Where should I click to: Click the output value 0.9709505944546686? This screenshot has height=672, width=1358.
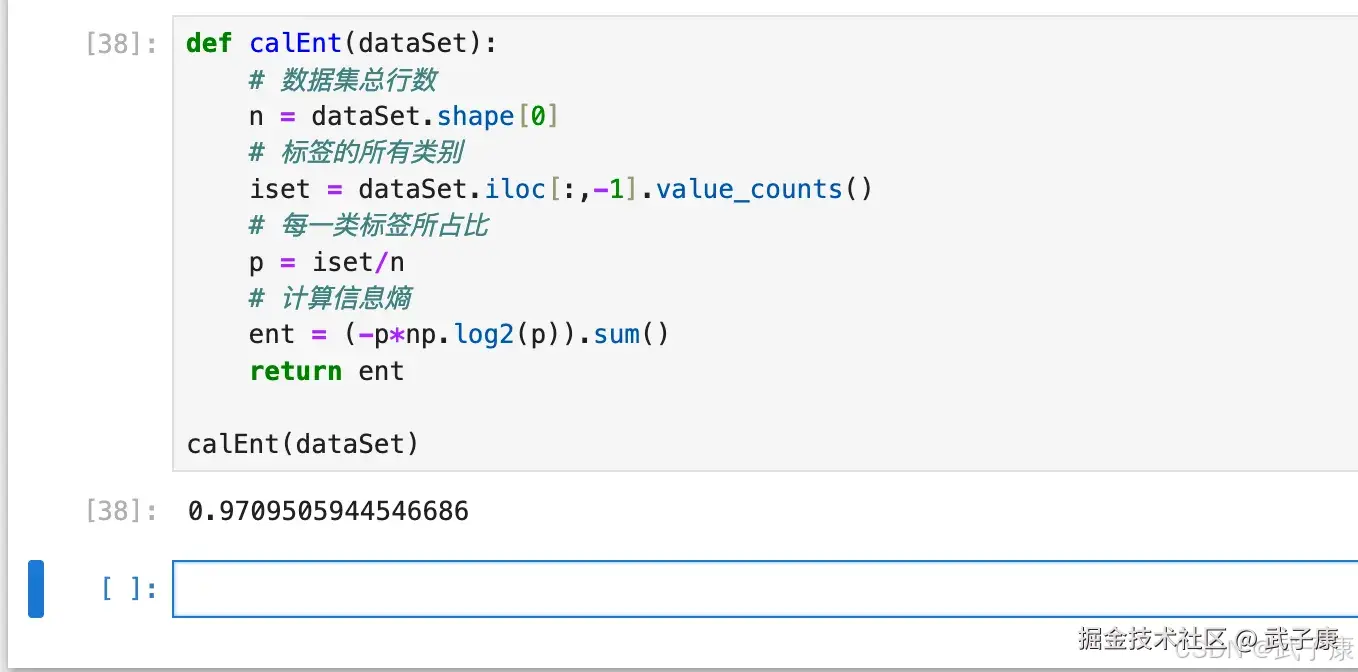coord(328,512)
